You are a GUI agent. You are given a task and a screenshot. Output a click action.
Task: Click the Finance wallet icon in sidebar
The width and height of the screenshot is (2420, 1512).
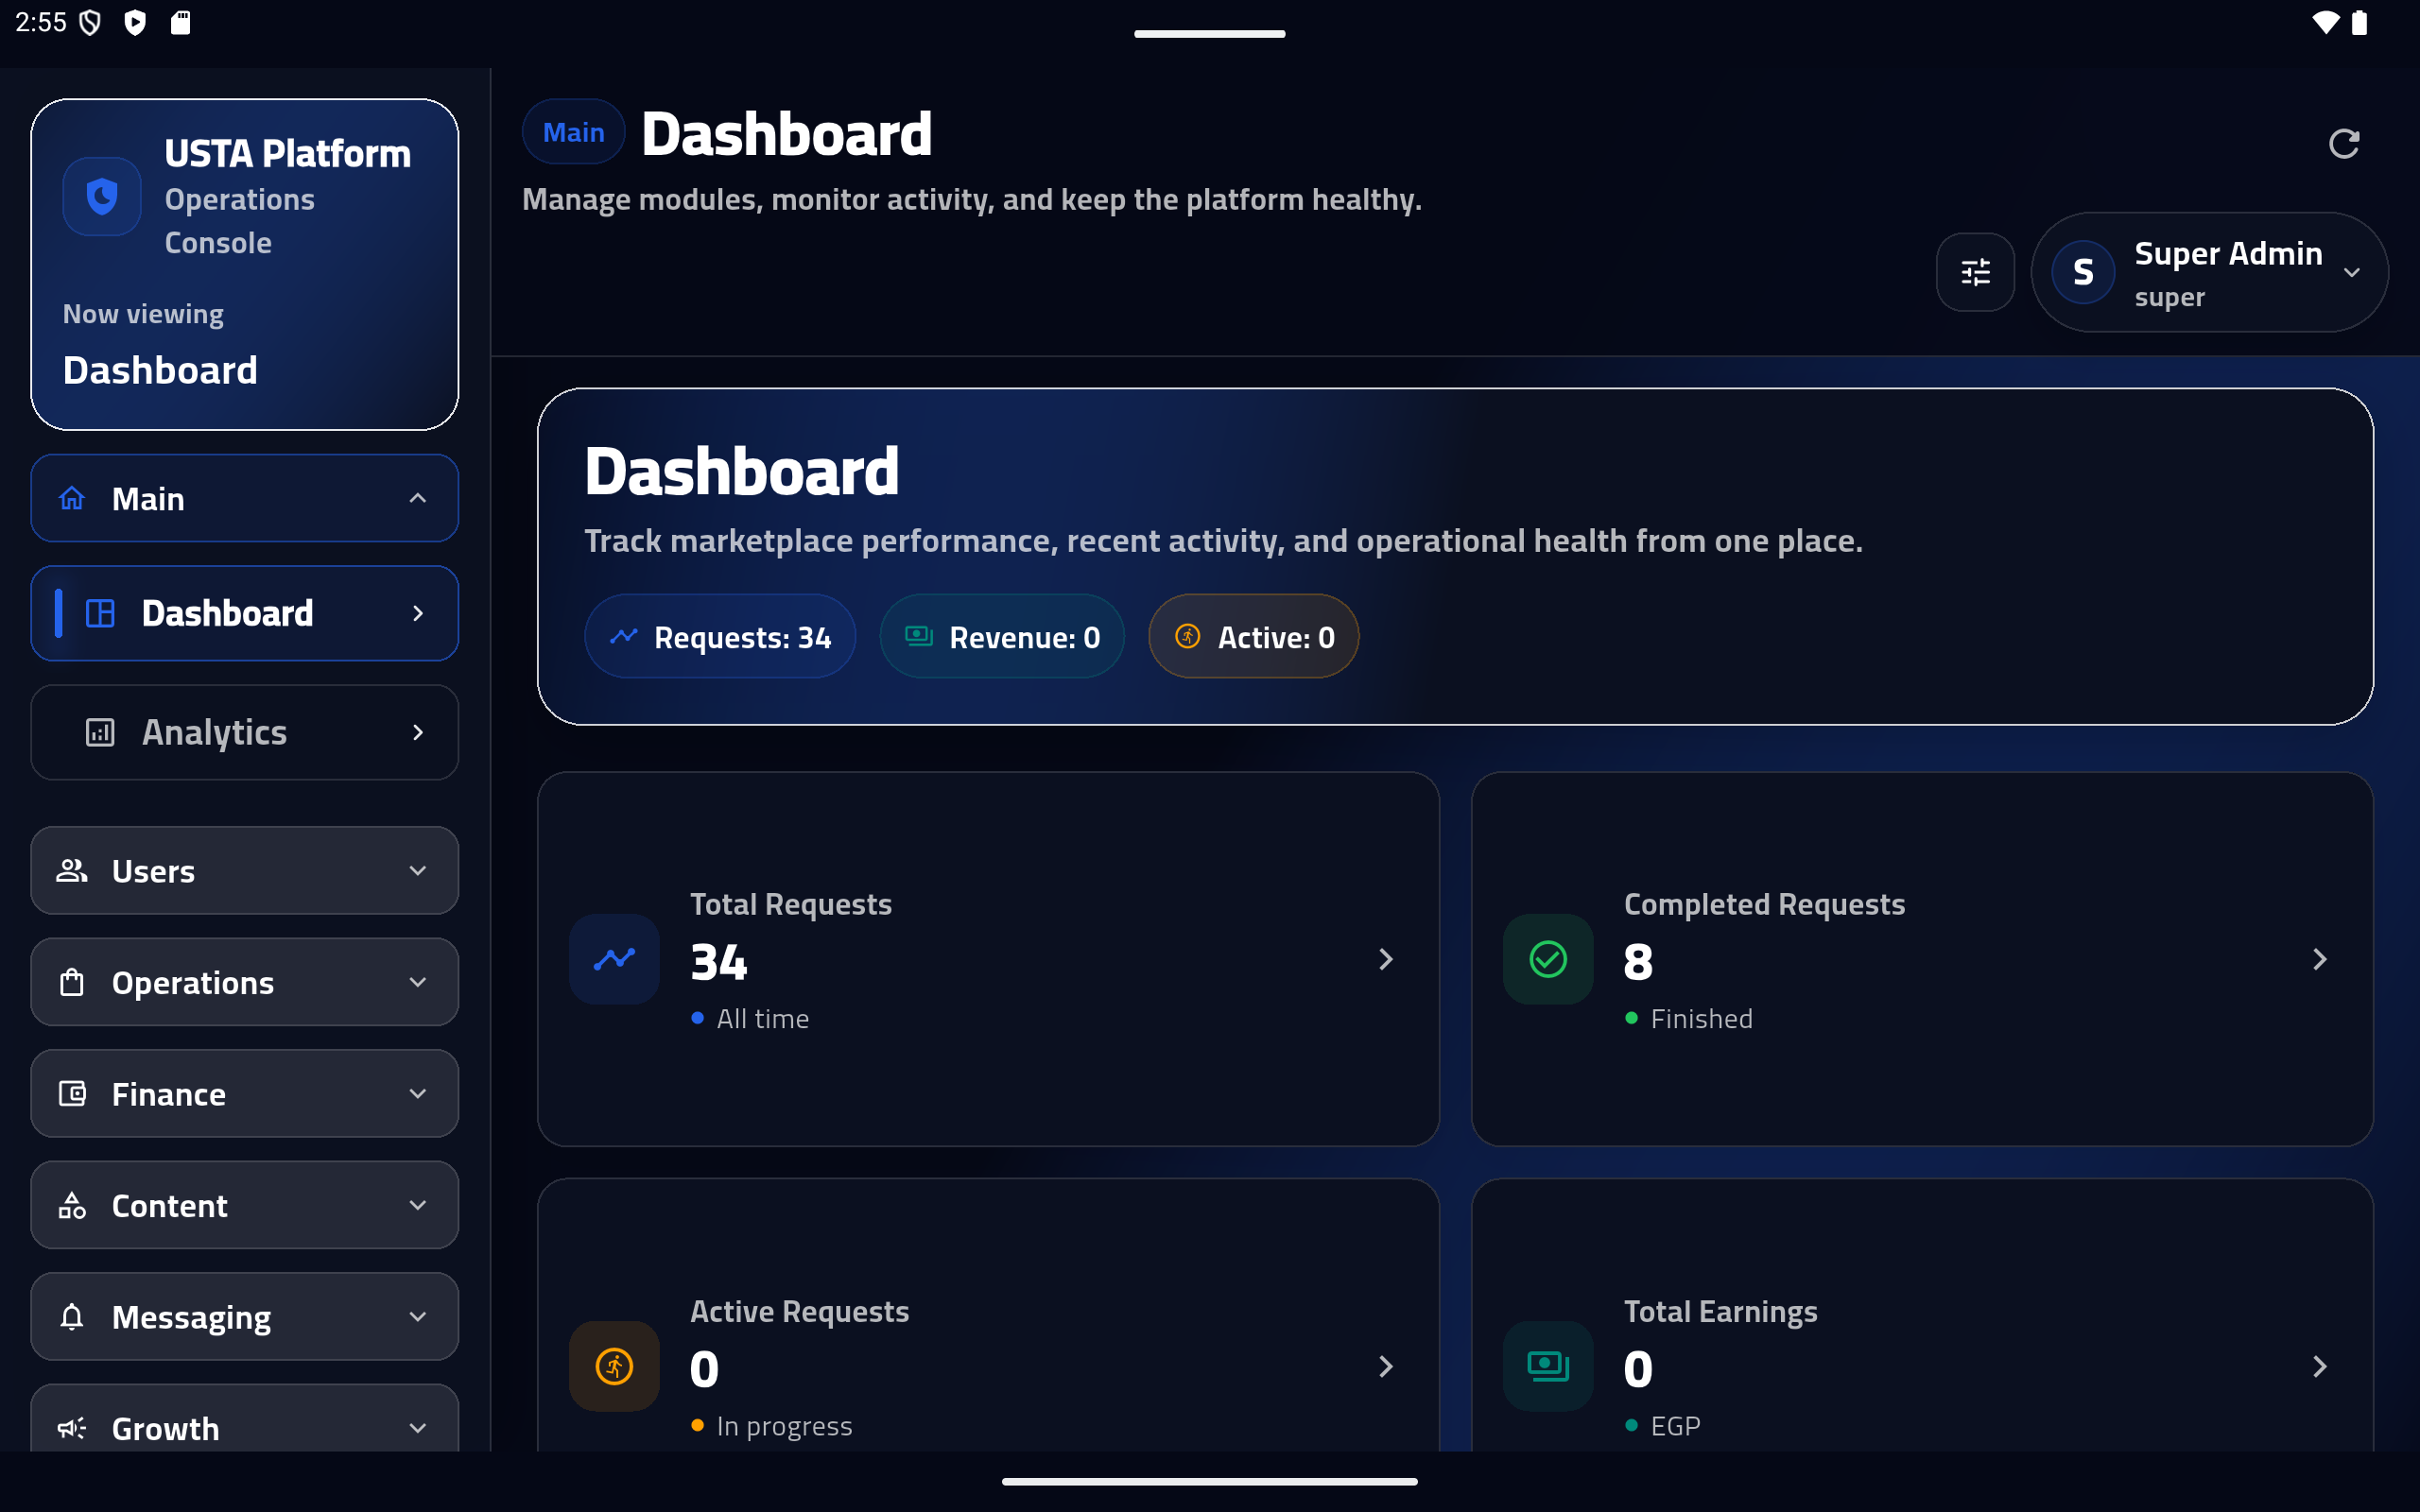[x=72, y=1093]
